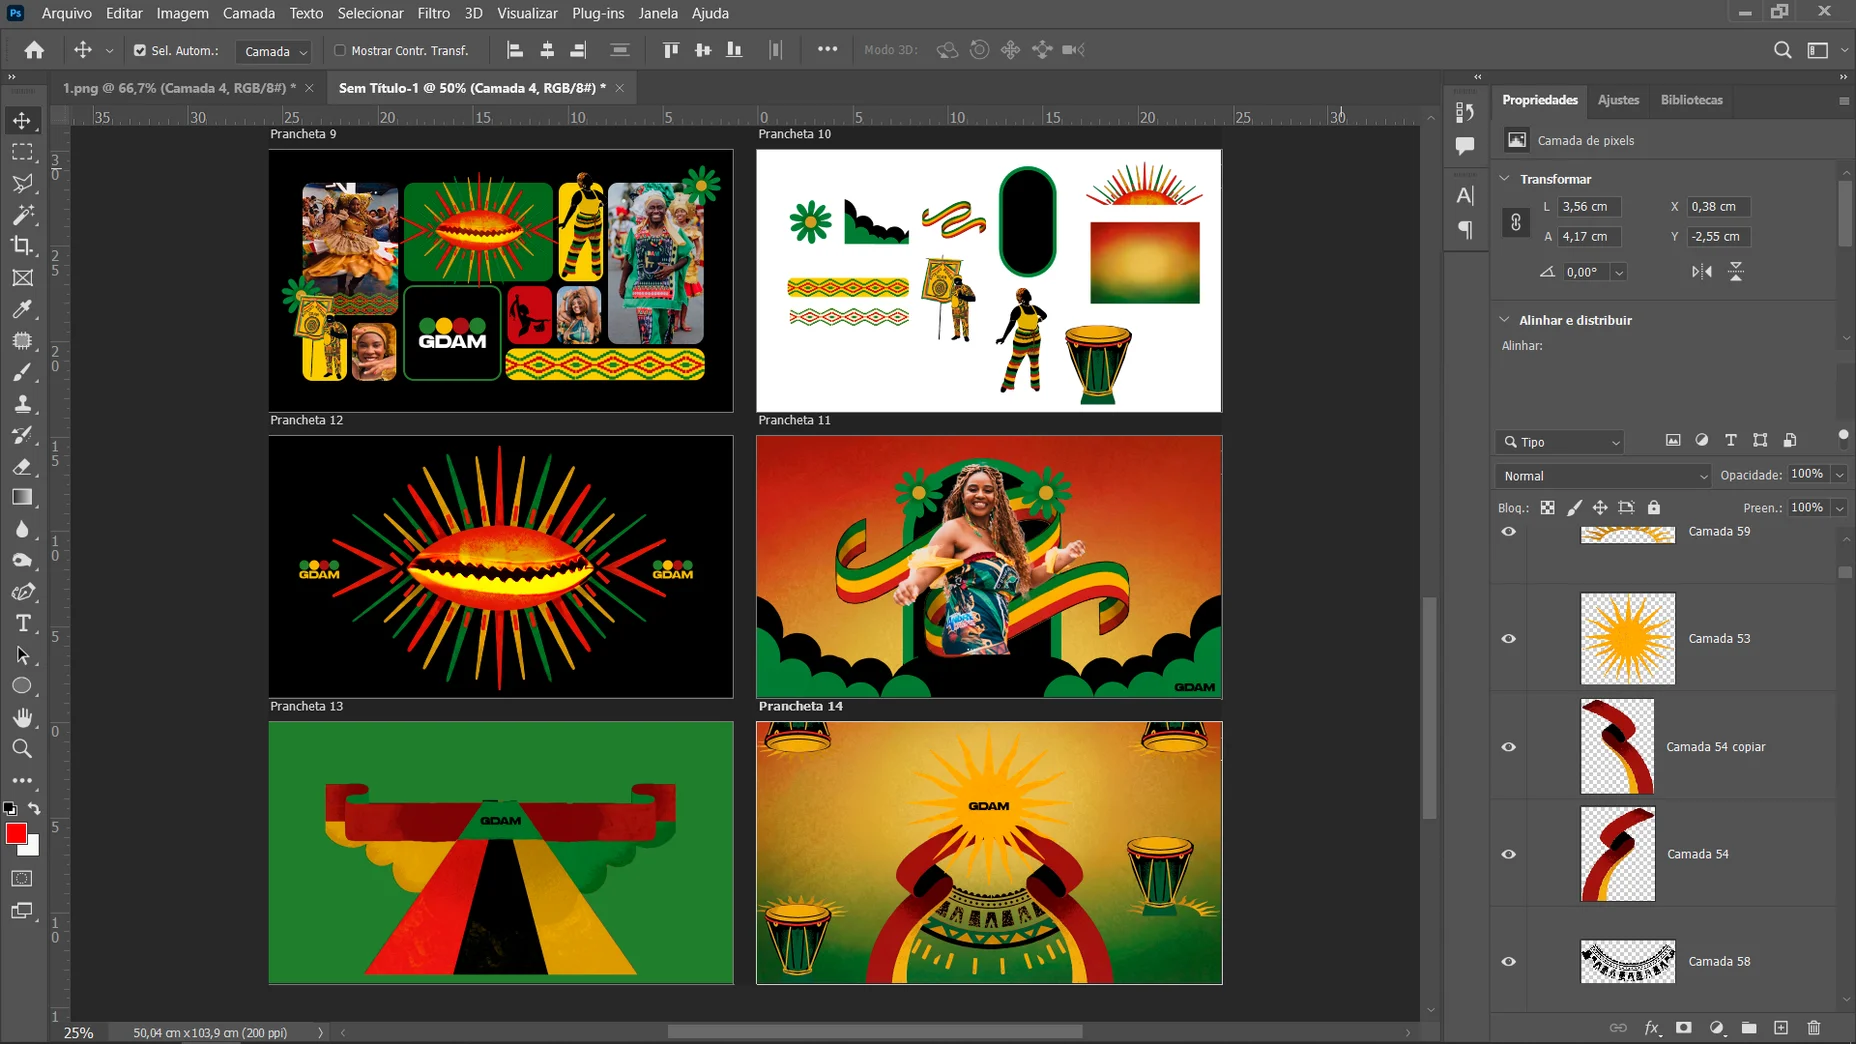
Task: Add layer style with the fx icon
Action: pyautogui.click(x=1652, y=1028)
